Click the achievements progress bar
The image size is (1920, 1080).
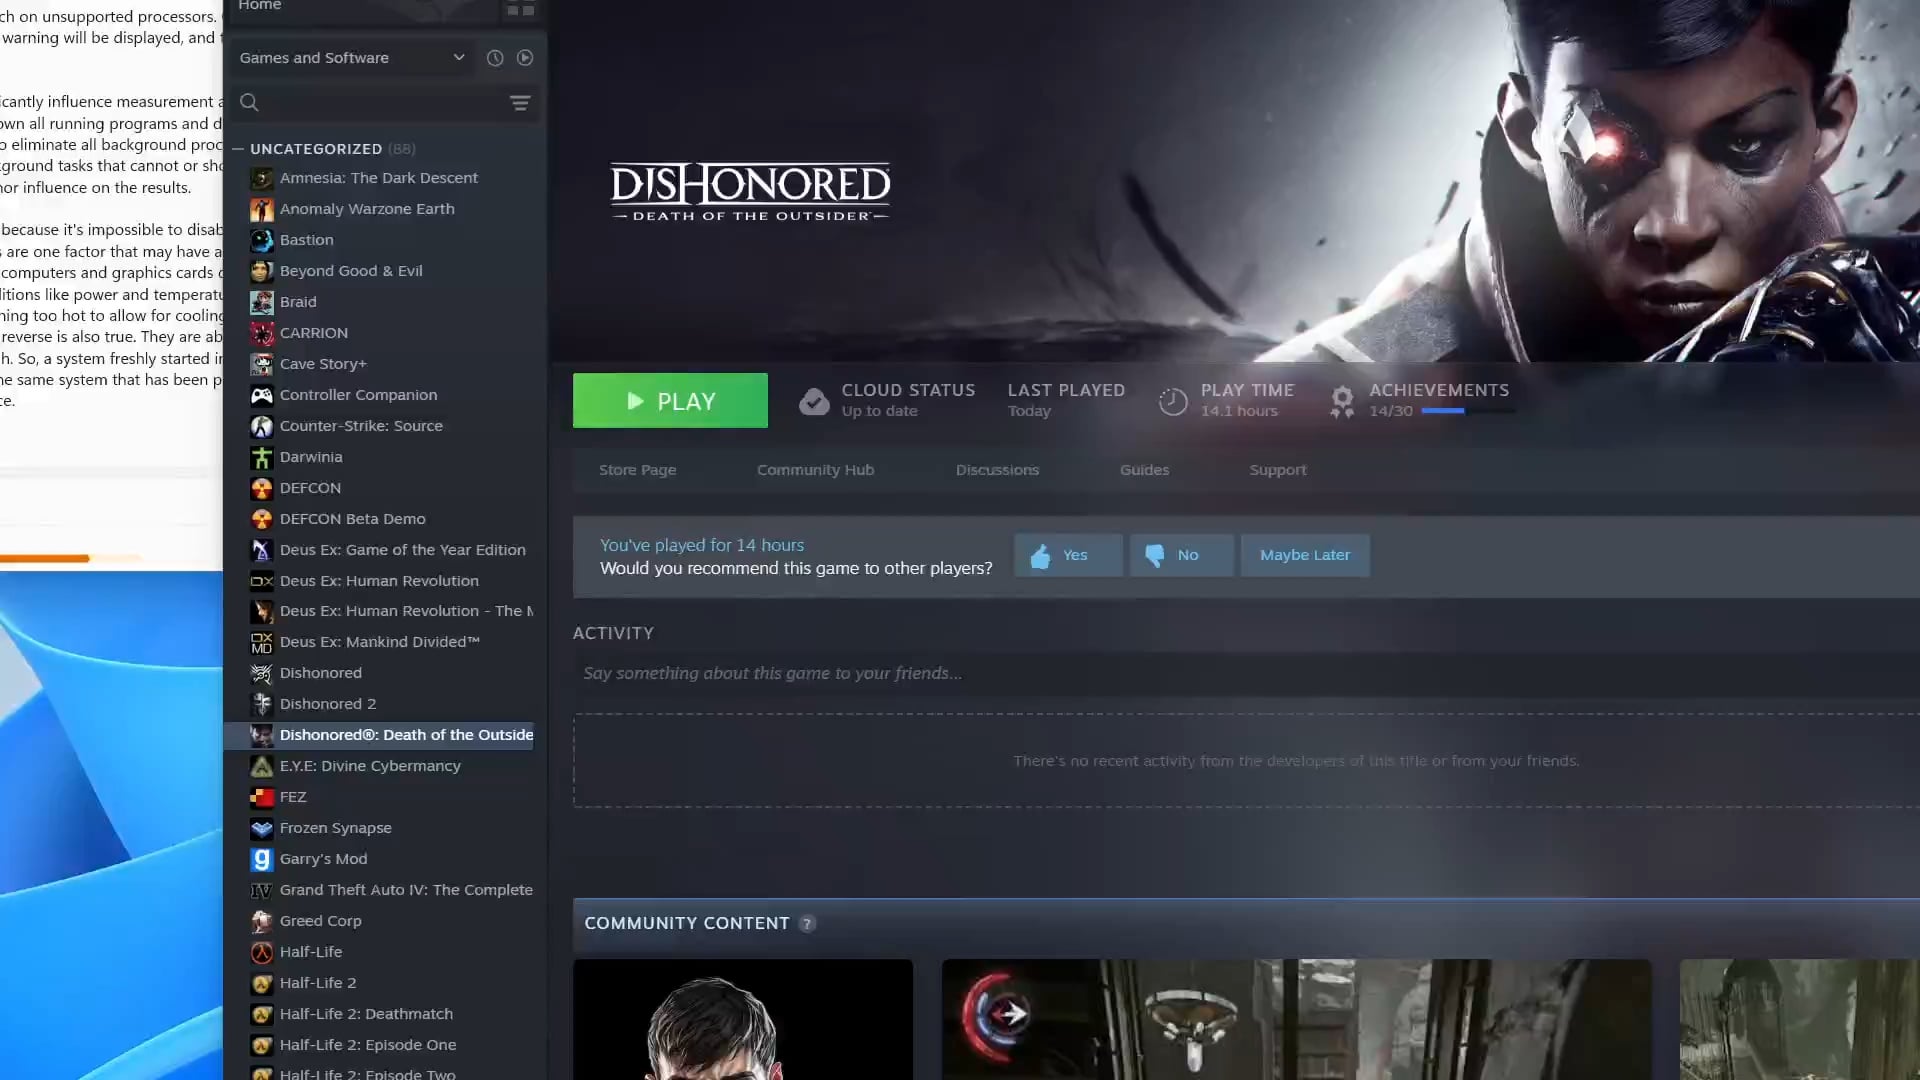1466,411
